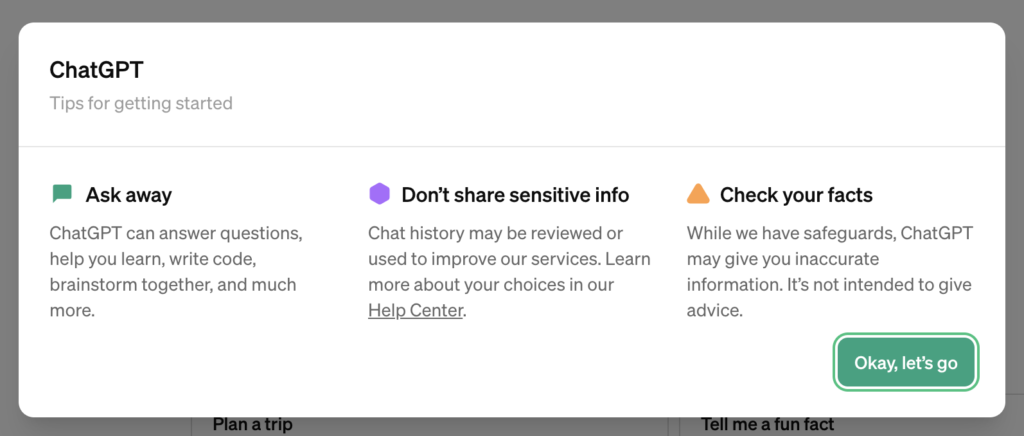The image size is (1024, 436).
Task: Click the ChatGPT dialog title
Action: (97, 70)
